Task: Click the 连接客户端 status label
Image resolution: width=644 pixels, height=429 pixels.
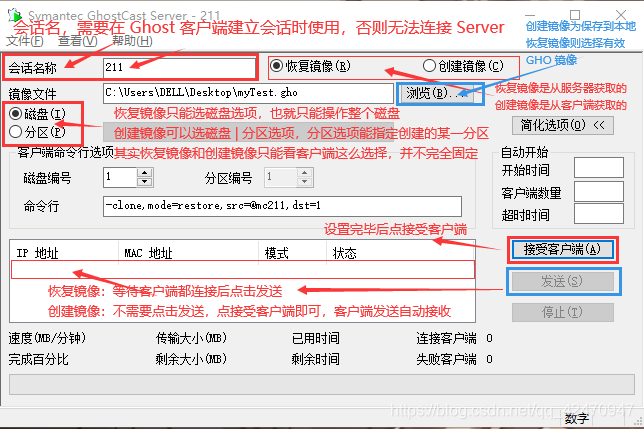Action: pyautogui.click(x=446, y=338)
